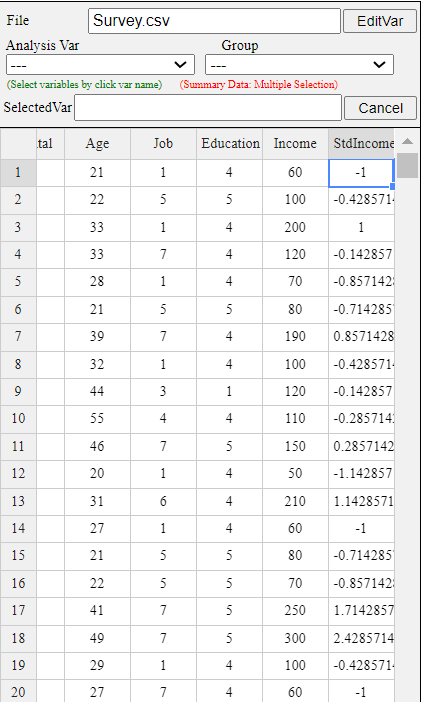Select the Age column header
Viewport: 421px width, 702px height.
pyautogui.click(x=97, y=144)
